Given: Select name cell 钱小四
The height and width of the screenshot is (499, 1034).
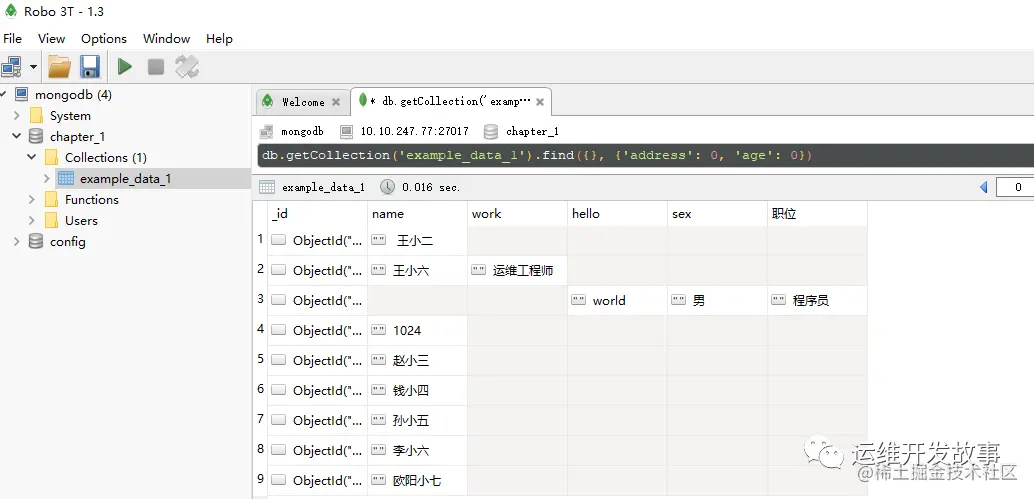Looking at the screenshot, I should click(417, 390).
